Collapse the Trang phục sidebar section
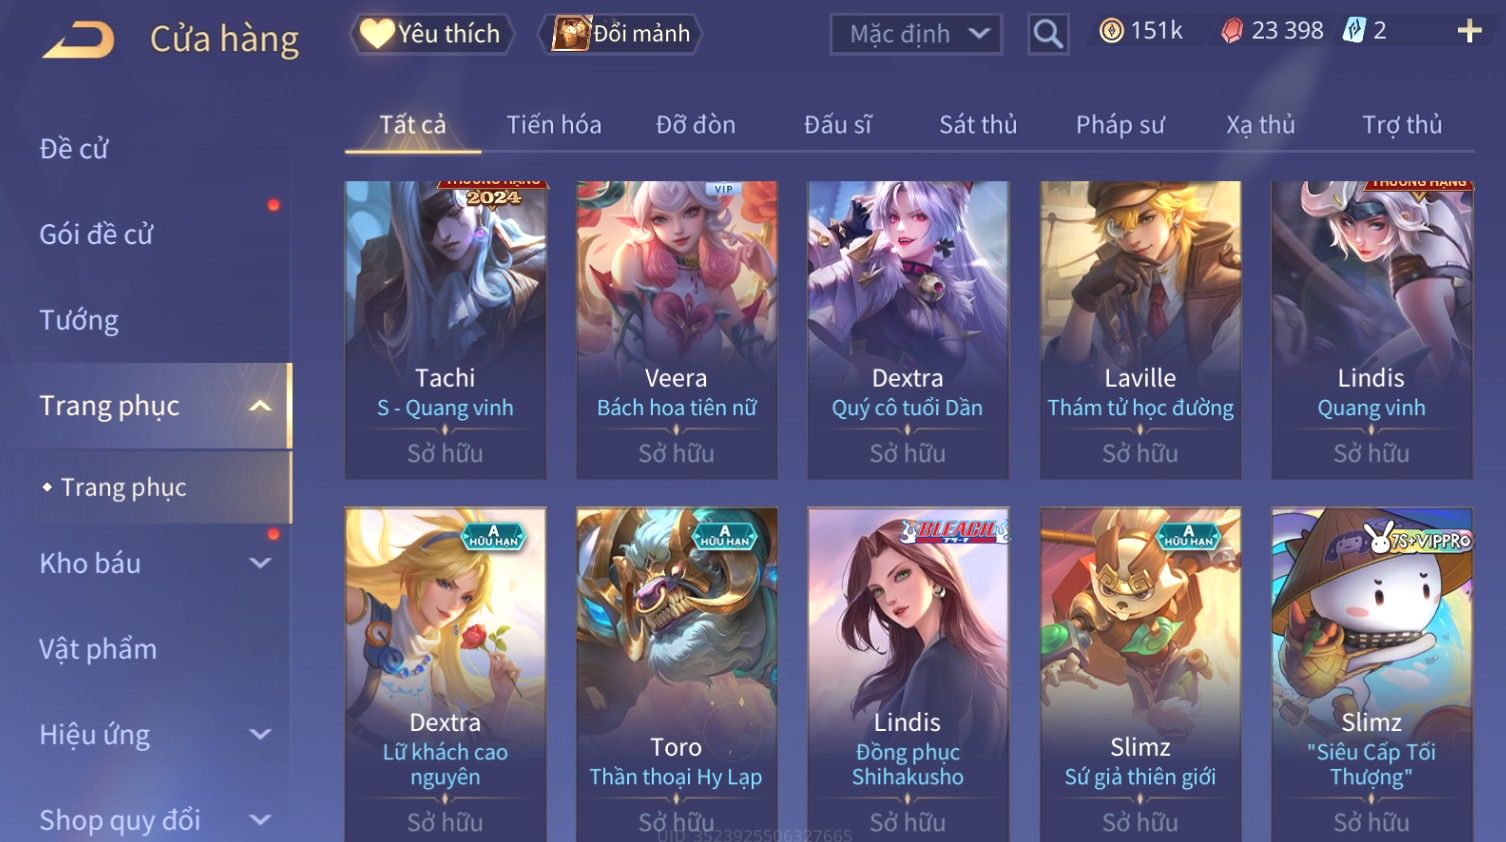The width and height of the screenshot is (1506, 842). click(260, 406)
